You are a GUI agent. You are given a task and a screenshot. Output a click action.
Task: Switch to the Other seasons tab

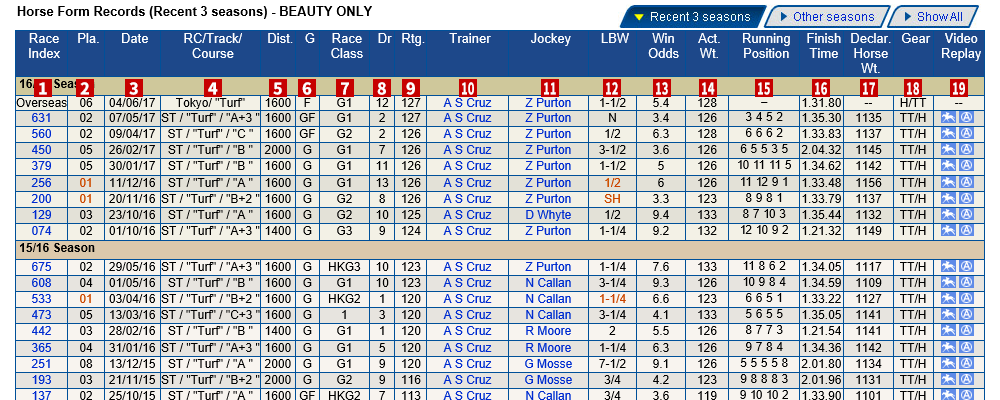click(x=826, y=17)
